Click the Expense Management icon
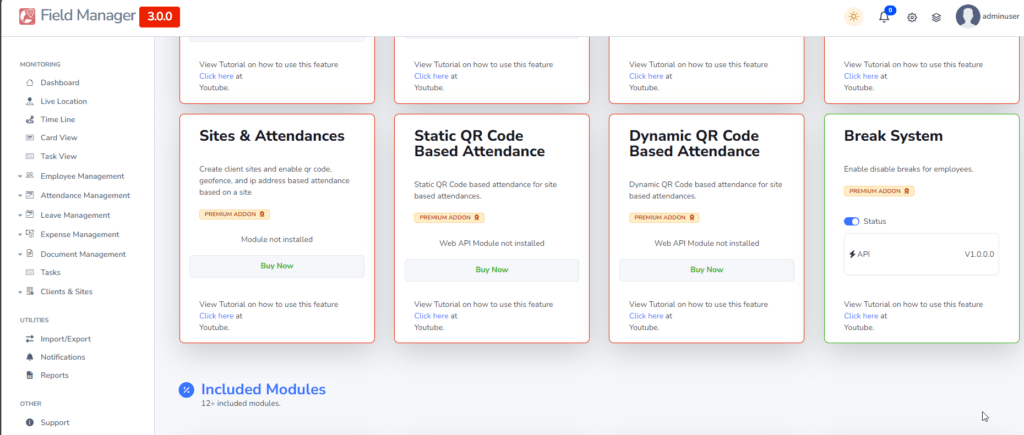The height and width of the screenshot is (435, 1024). (29, 234)
